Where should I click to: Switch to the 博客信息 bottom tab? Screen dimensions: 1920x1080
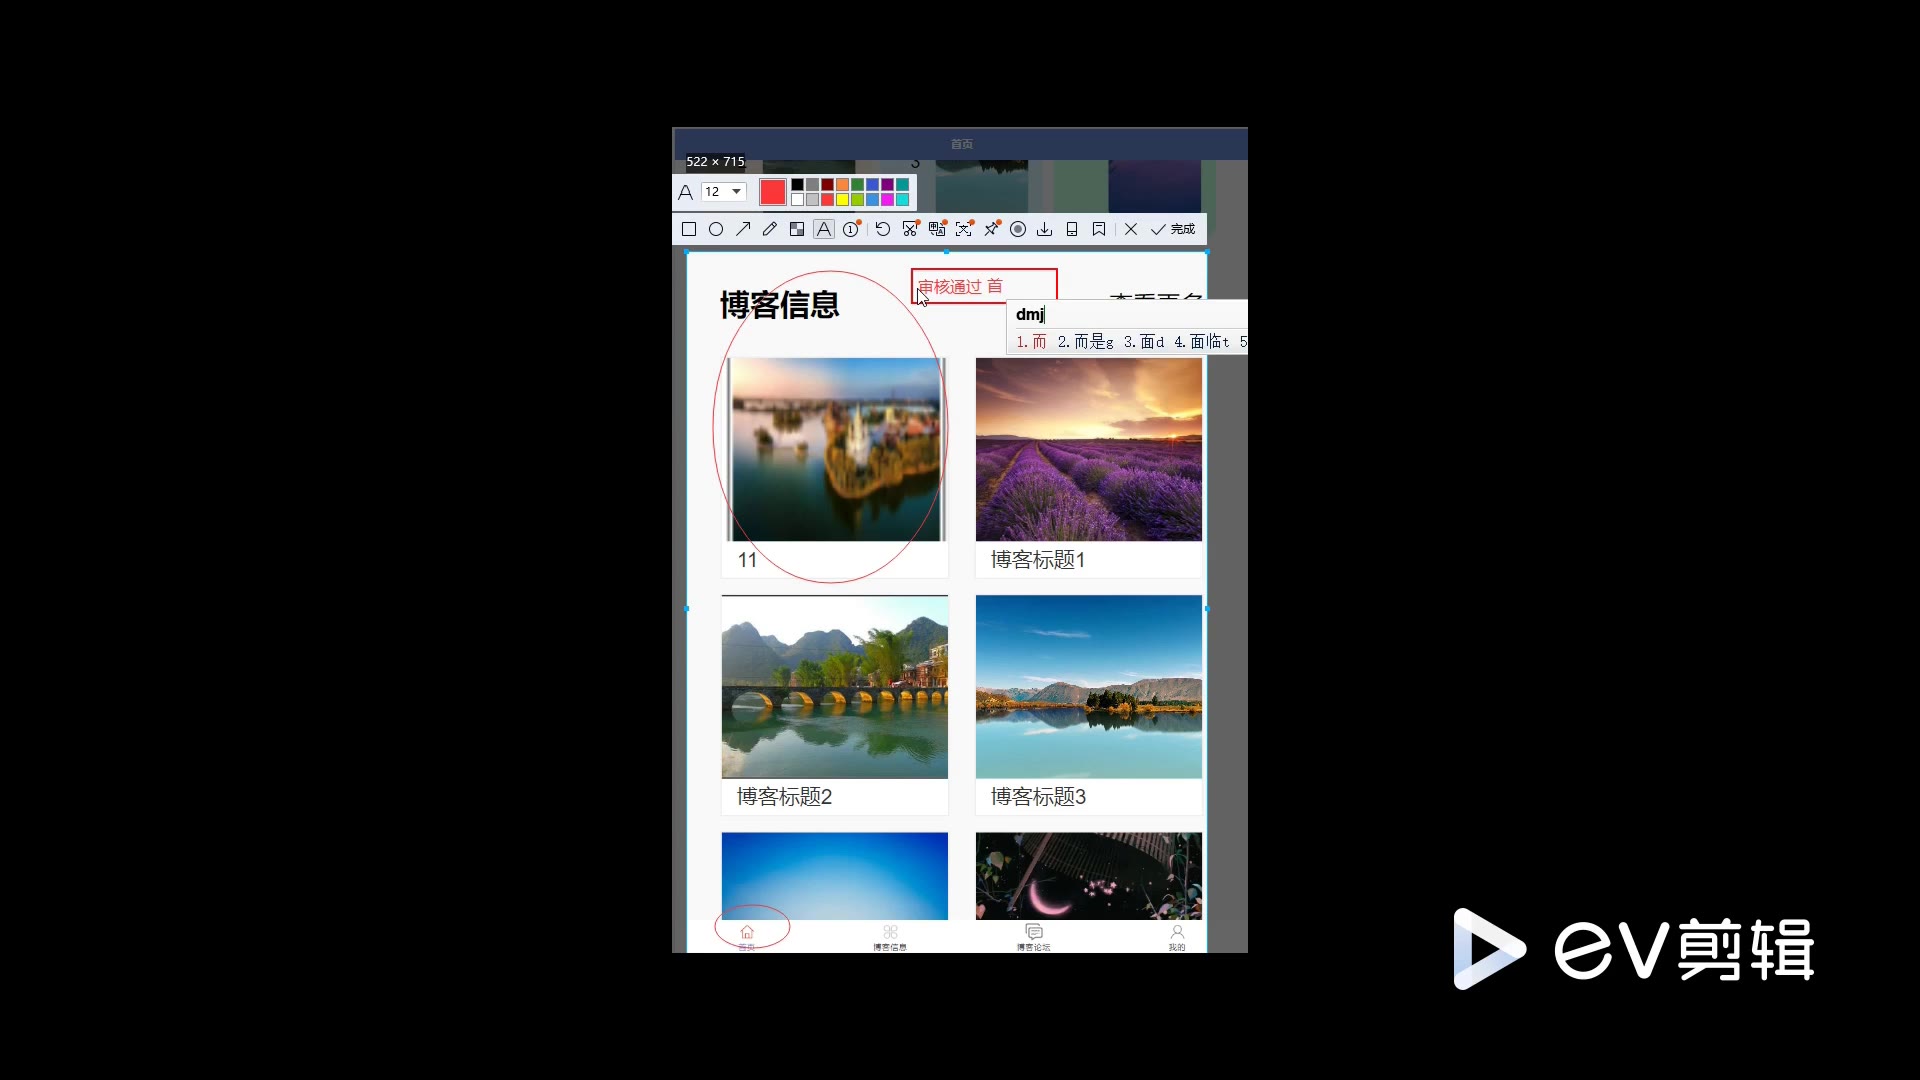pyautogui.click(x=890, y=937)
